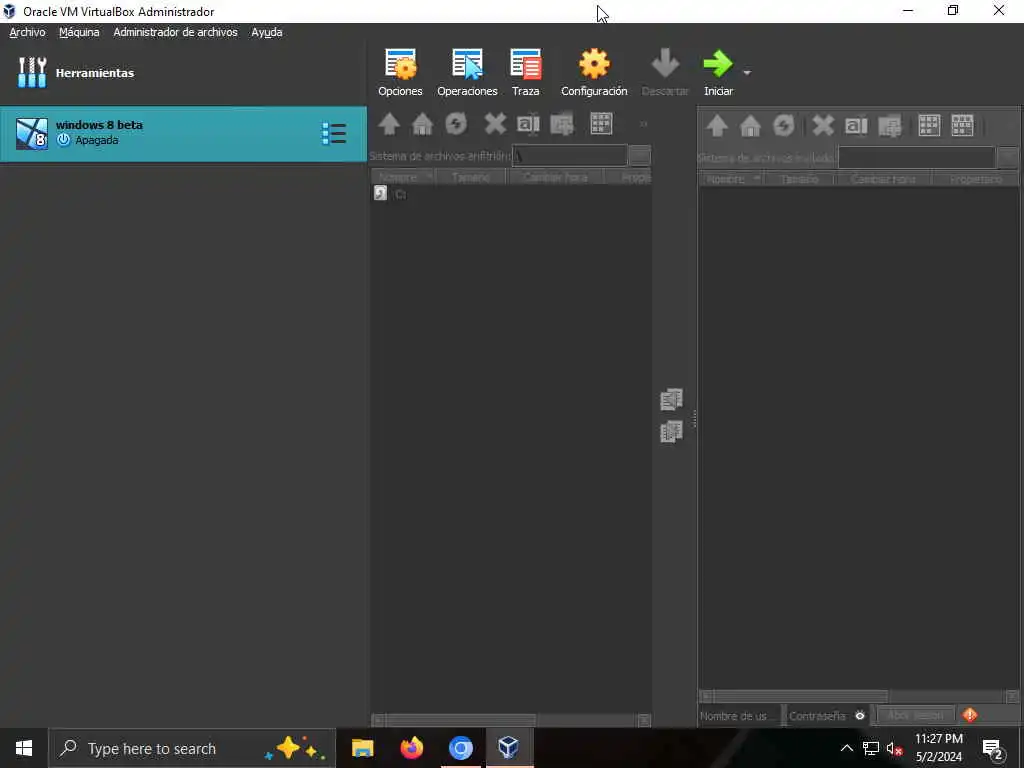The image size is (1024, 768).
Task: Sort host files by Nombre column
Action: point(403,177)
